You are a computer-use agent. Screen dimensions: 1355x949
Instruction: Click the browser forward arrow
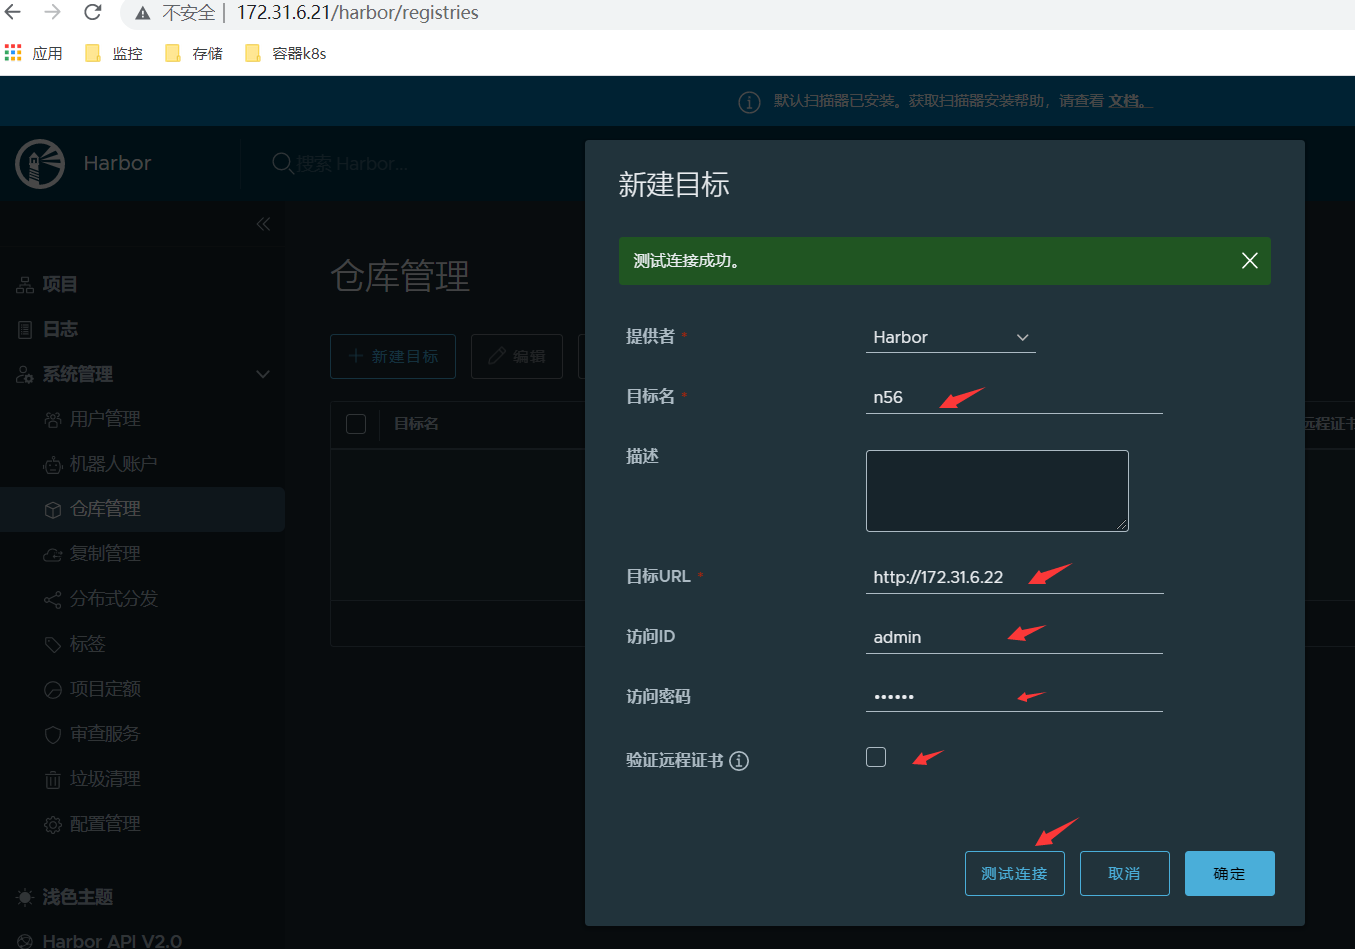pyautogui.click(x=52, y=12)
